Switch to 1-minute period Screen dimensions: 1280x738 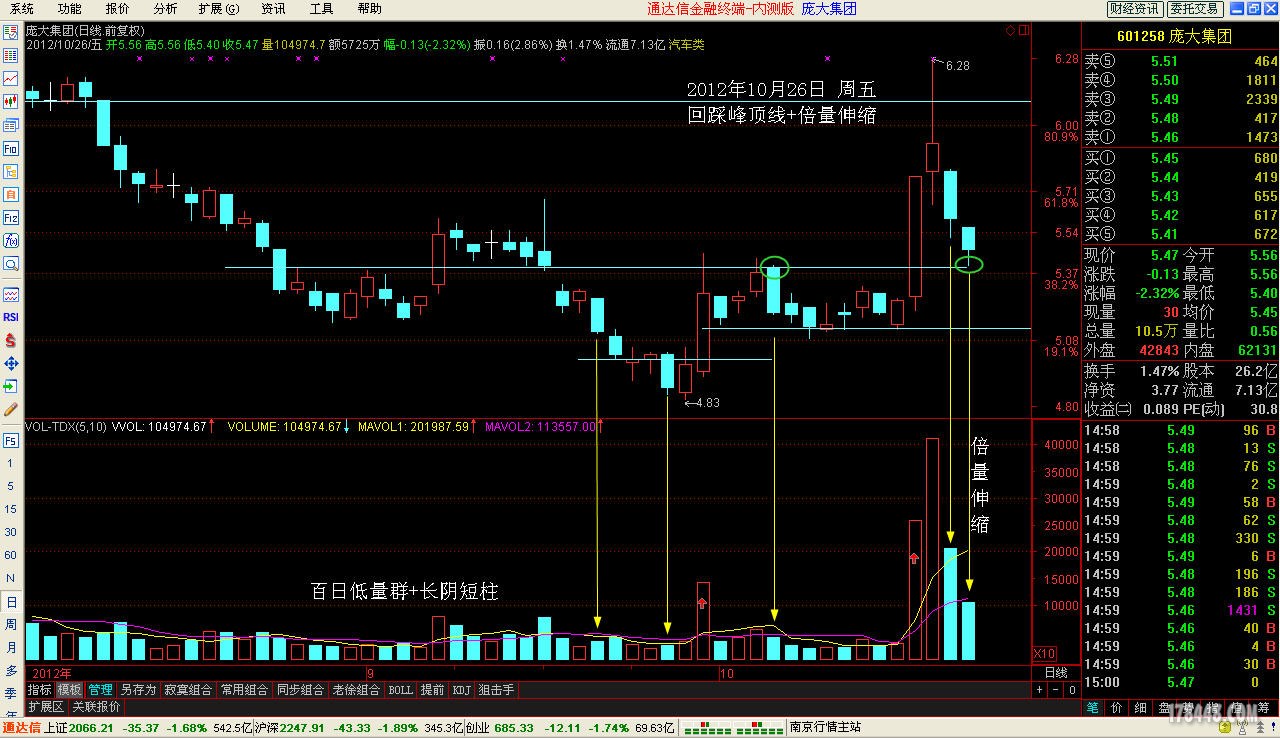coord(10,465)
